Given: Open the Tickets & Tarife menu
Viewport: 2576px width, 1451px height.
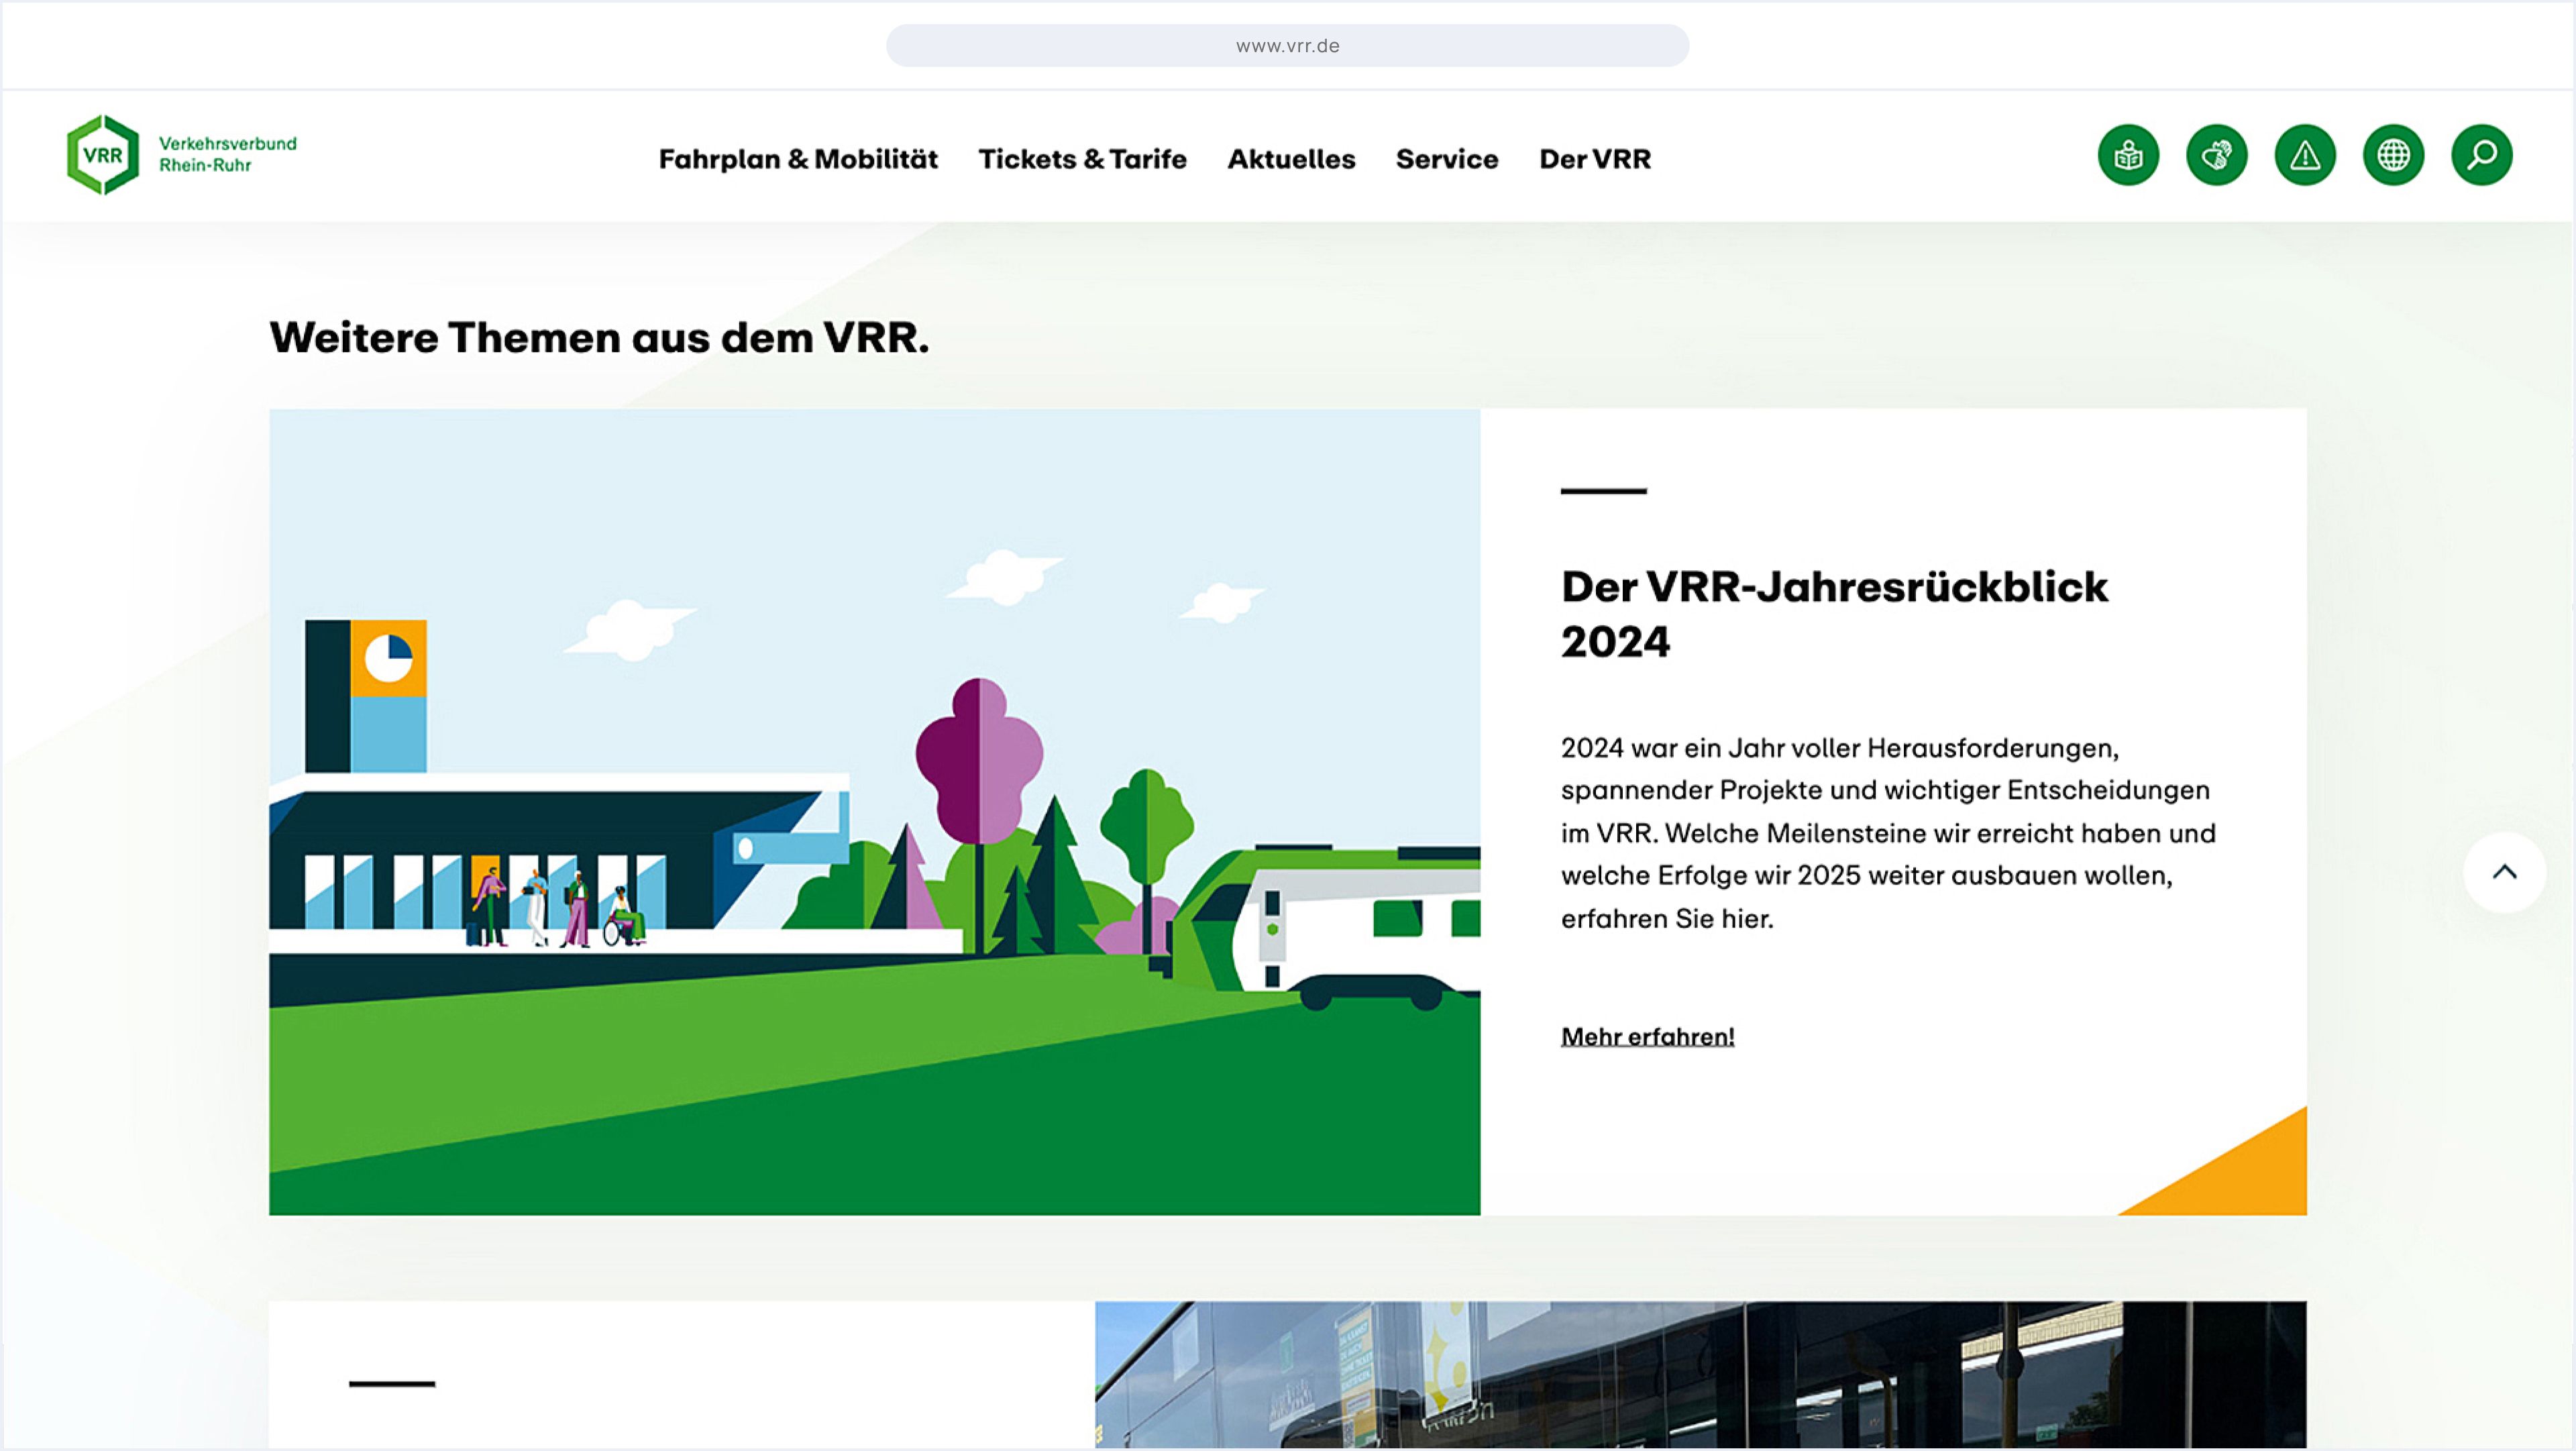Looking at the screenshot, I should [1082, 159].
